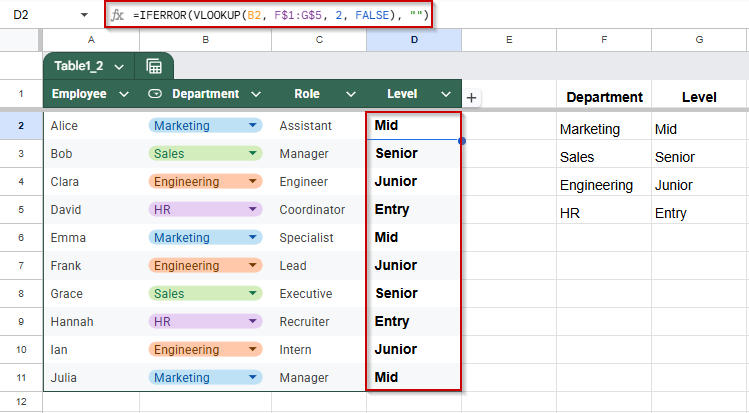The image size is (749, 413).
Task: Click the plus icon to add table column
Action: tap(471, 98)
